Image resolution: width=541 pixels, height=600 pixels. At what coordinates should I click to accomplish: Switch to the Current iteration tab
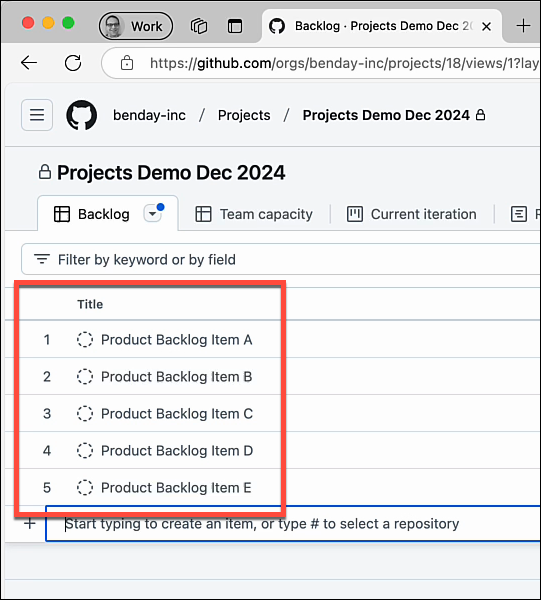(412, 214)
